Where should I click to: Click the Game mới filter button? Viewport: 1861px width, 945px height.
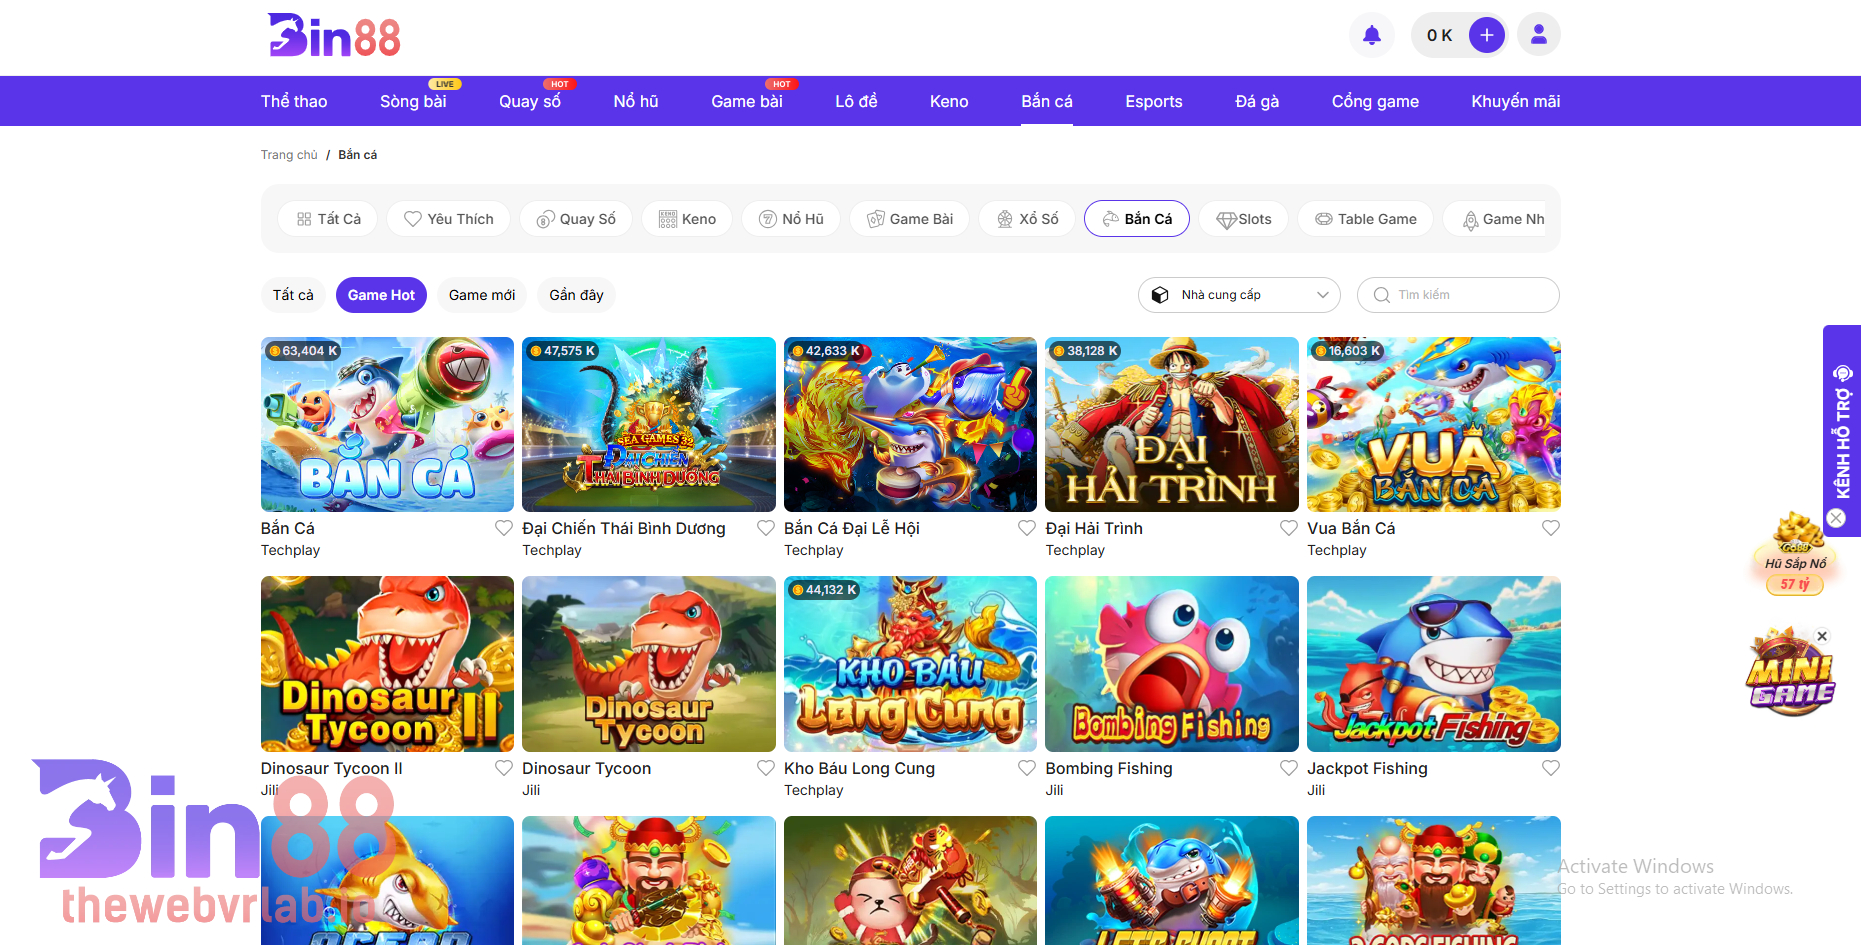(482, 295)
